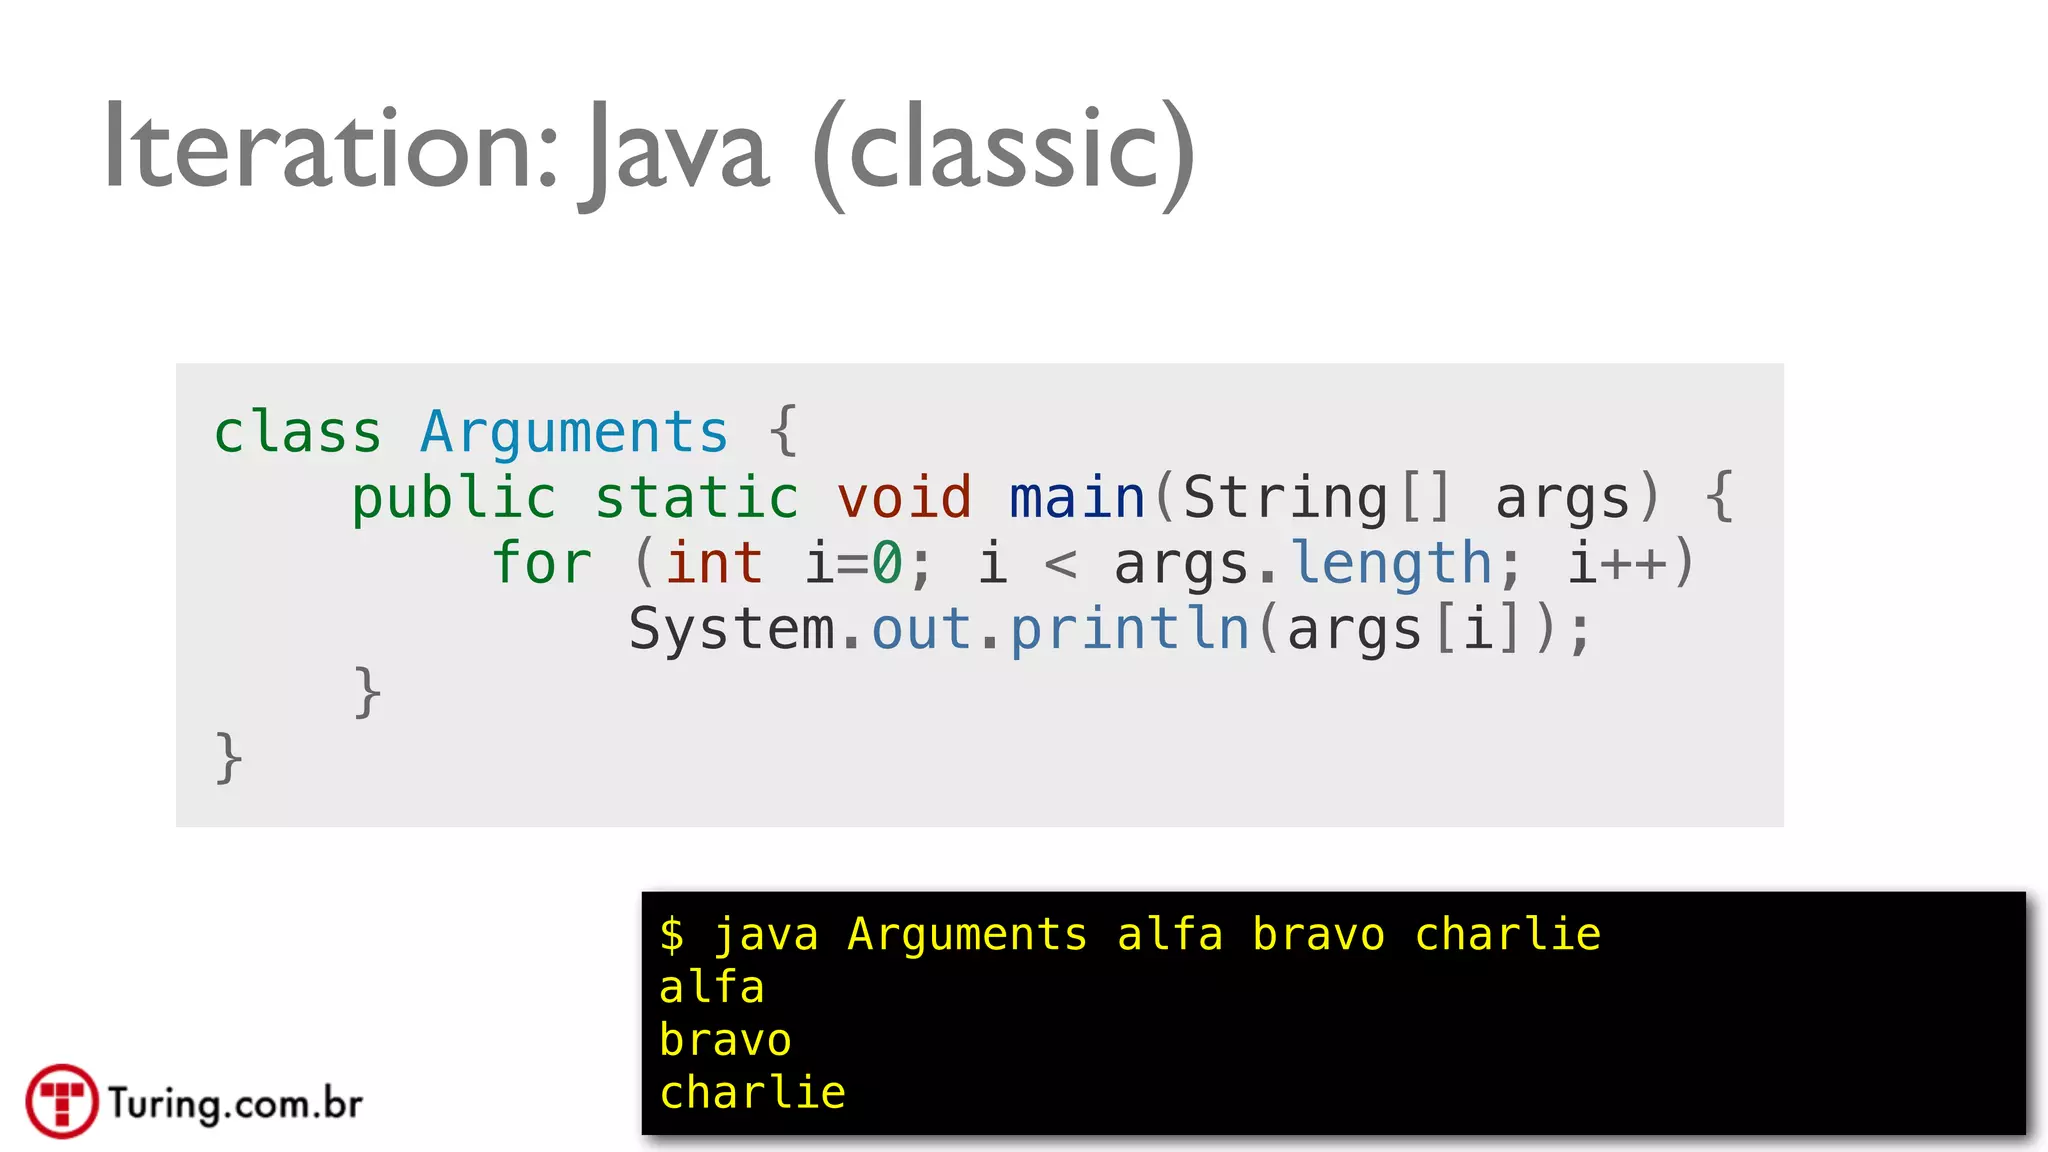Screen dimensions: 2048x1152
Task: Click the 'bravo' output line in terminal
Action: [725, 1040]
